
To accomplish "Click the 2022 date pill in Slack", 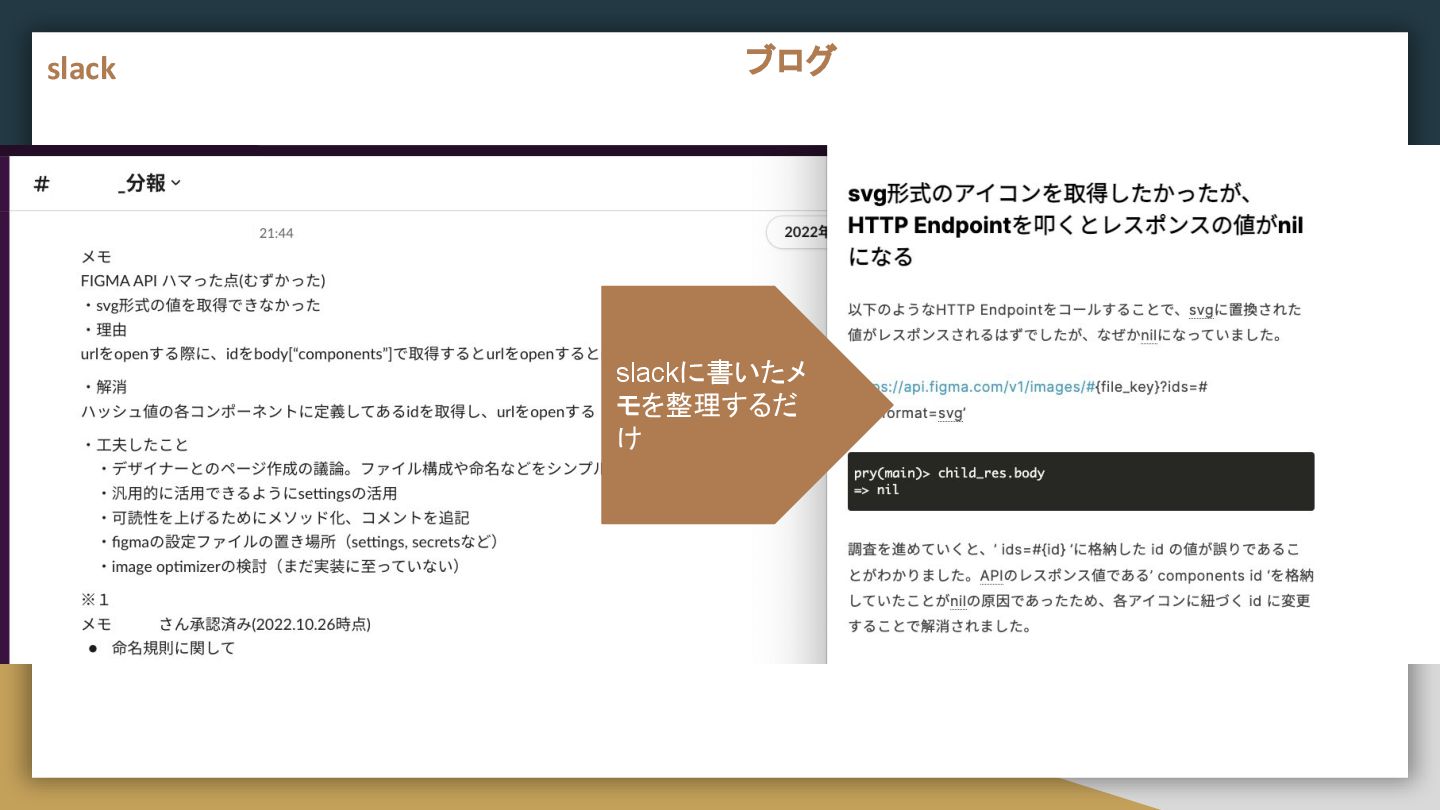I will (x=797, y=232).
